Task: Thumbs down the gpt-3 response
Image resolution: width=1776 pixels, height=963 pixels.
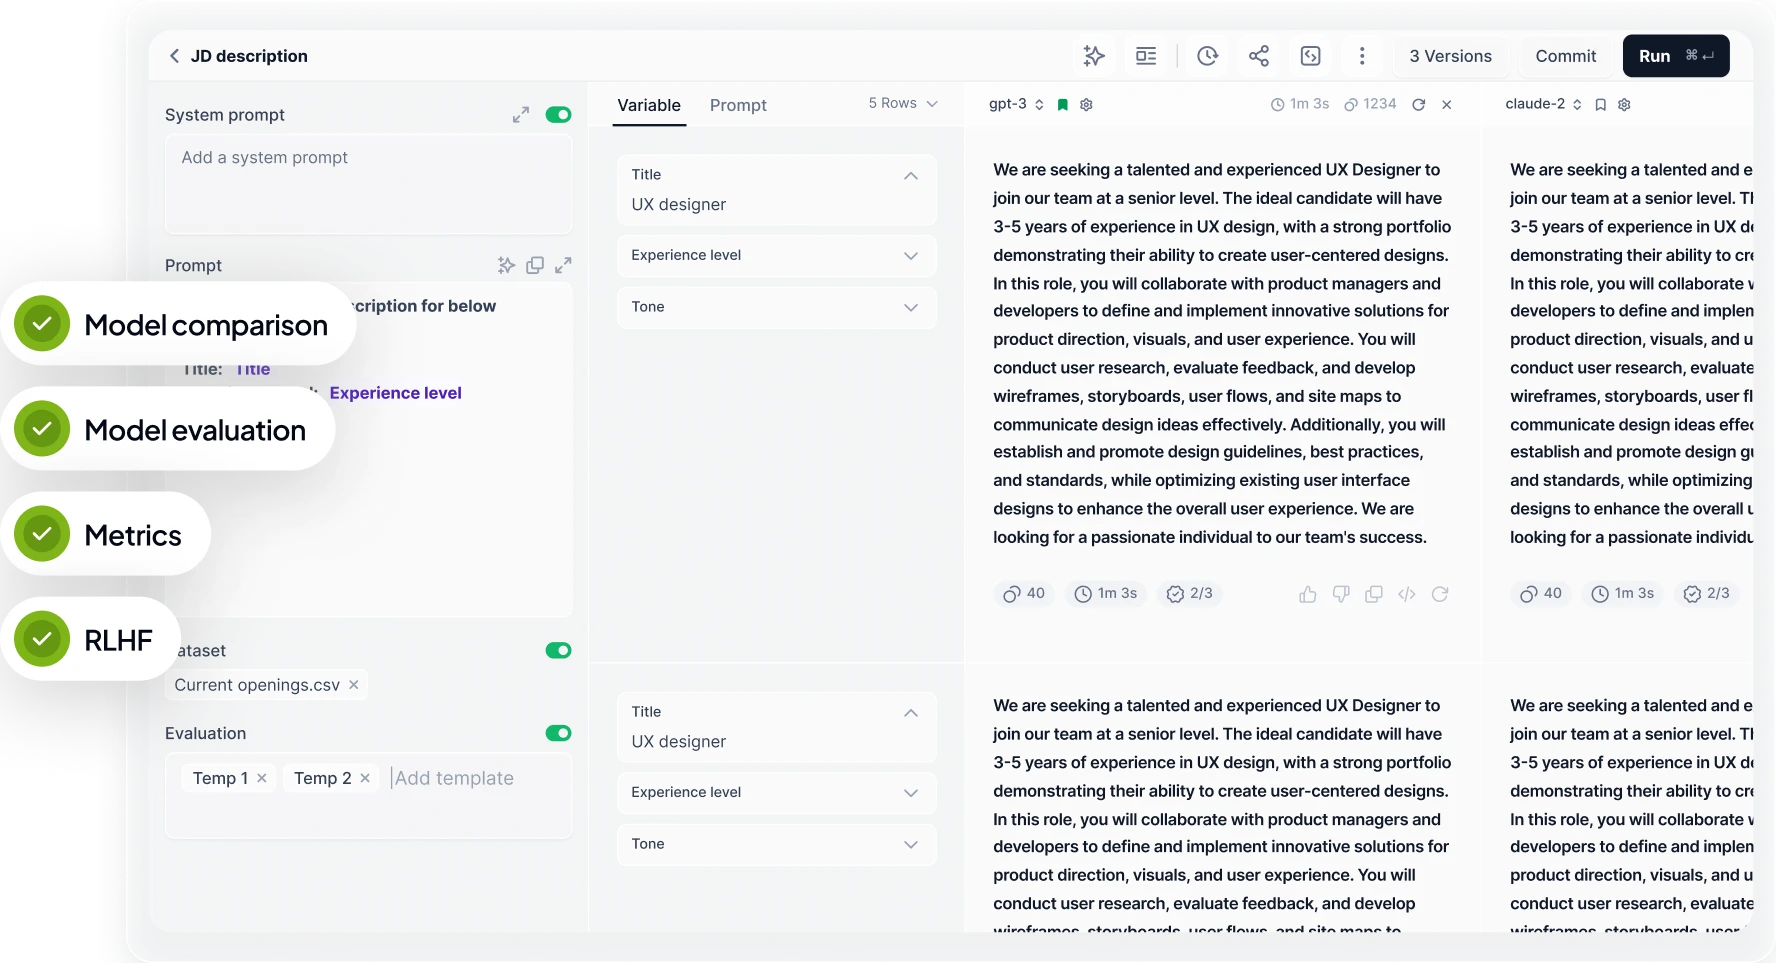Action: (x=1341, y=594)
